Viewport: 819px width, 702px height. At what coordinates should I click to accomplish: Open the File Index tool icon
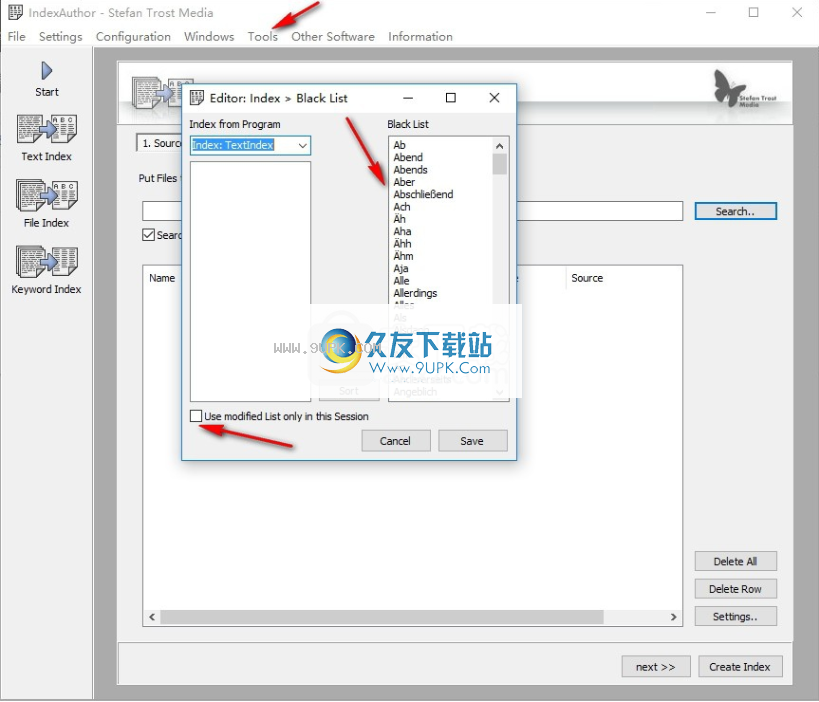tap(46, 195)
